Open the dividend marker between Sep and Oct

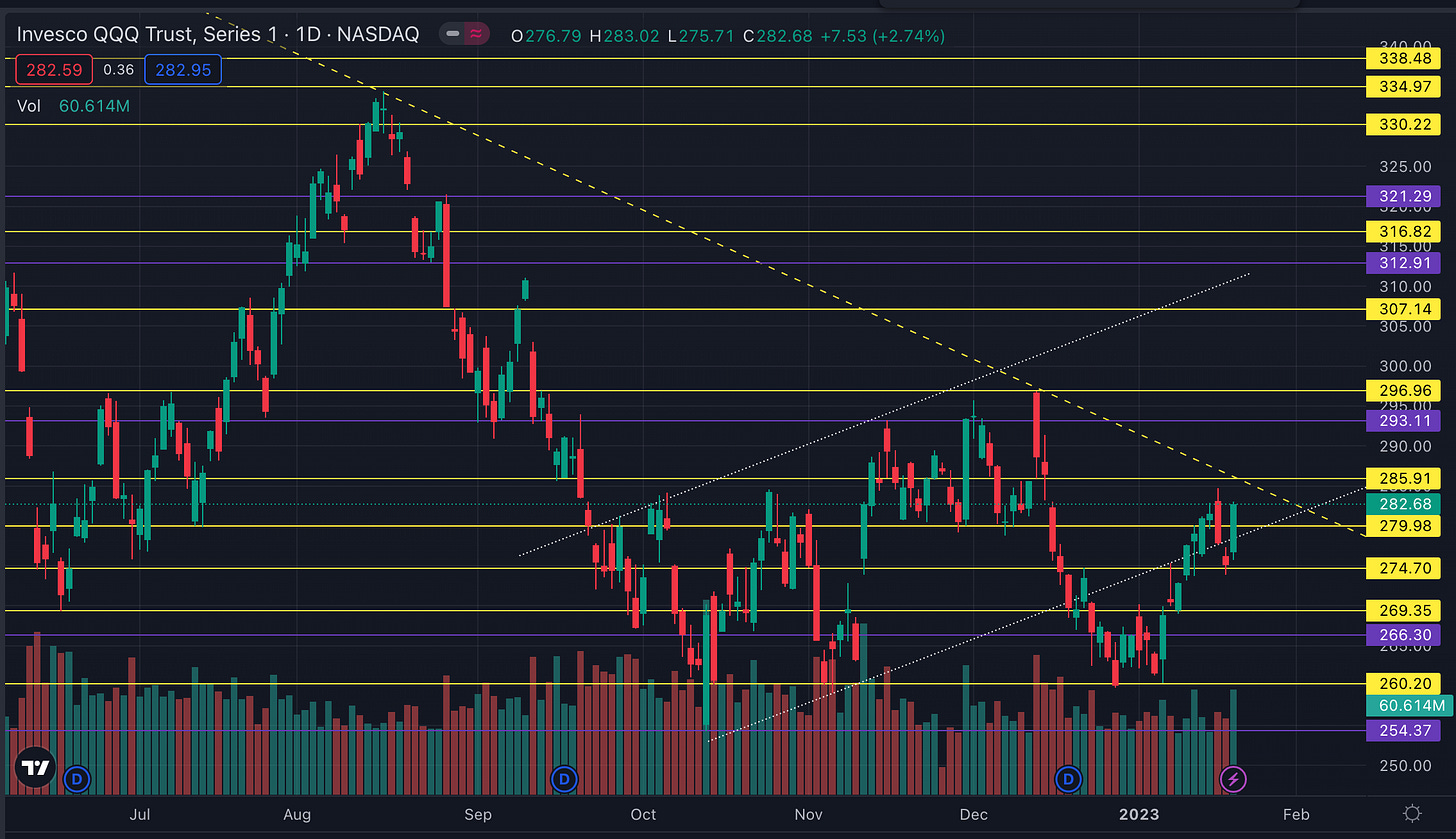(x=564, y=778)
